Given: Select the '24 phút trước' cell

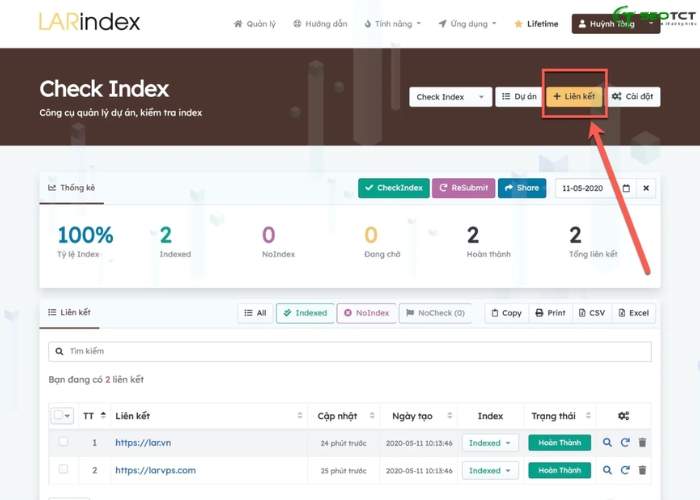Looking at the screenshot, I should [343, 443].
